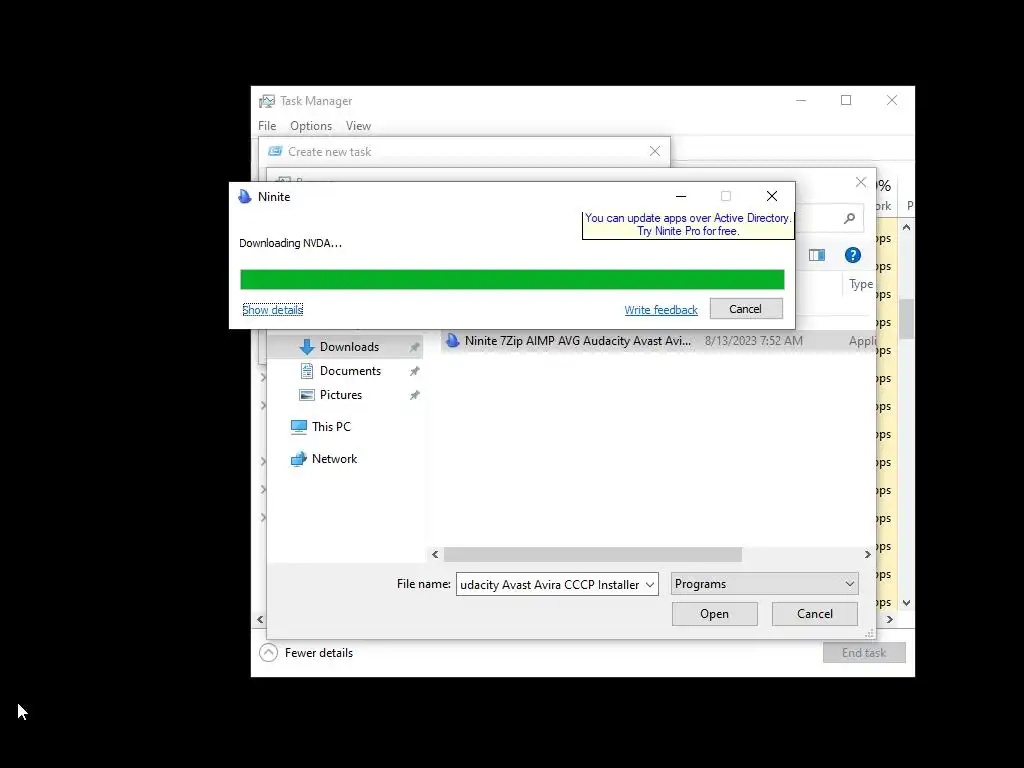Screen dimensions: 1024x768
Task: Click the resize grip of Browse dialog
Action: [869, 633]
